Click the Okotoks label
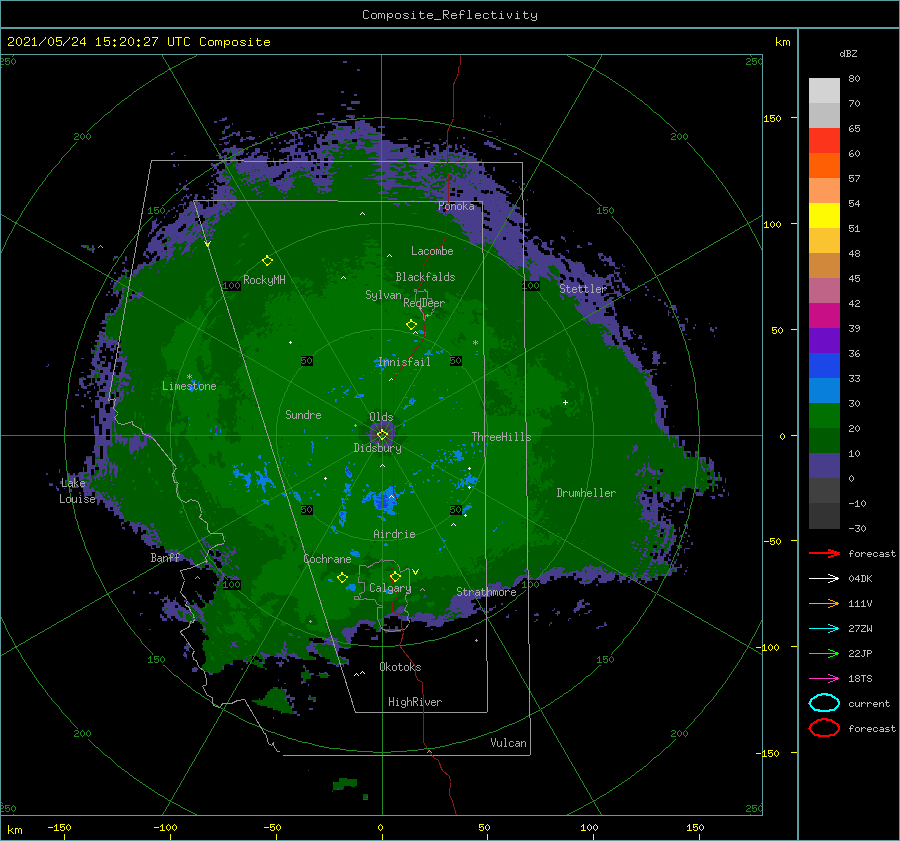 pyautogui.click(x=401, y=666)
